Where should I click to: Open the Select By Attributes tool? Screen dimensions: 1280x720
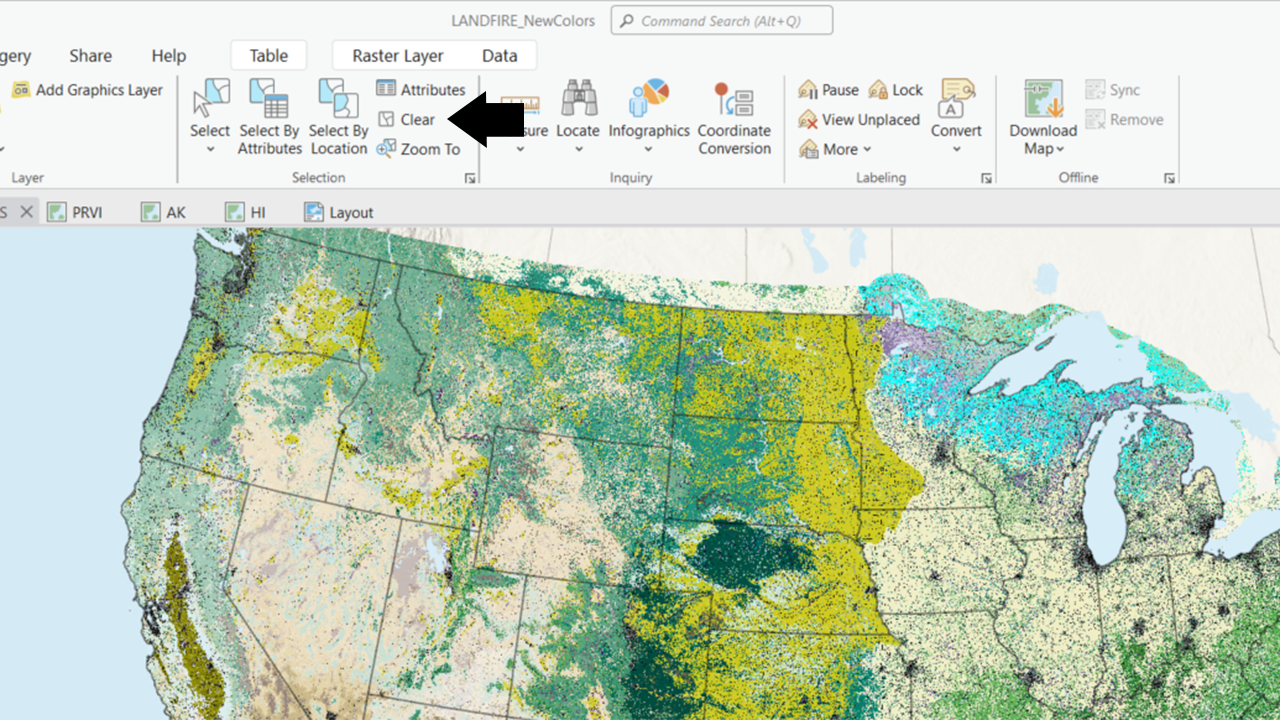pos(268,115)
